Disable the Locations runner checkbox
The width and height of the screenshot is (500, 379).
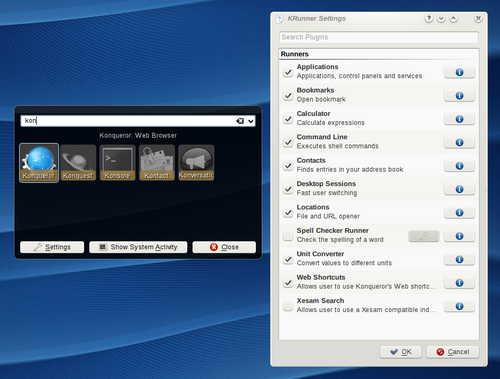[288, 212]
